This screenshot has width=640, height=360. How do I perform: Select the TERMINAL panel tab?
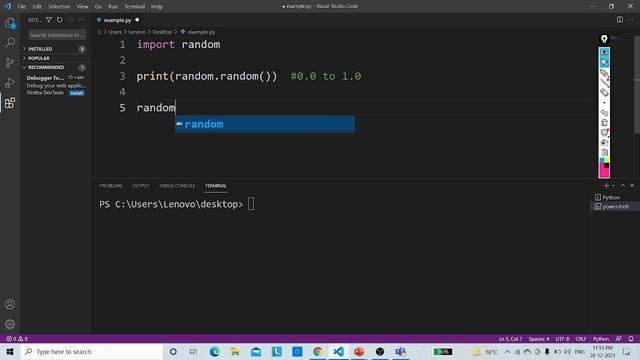(216, 186)
